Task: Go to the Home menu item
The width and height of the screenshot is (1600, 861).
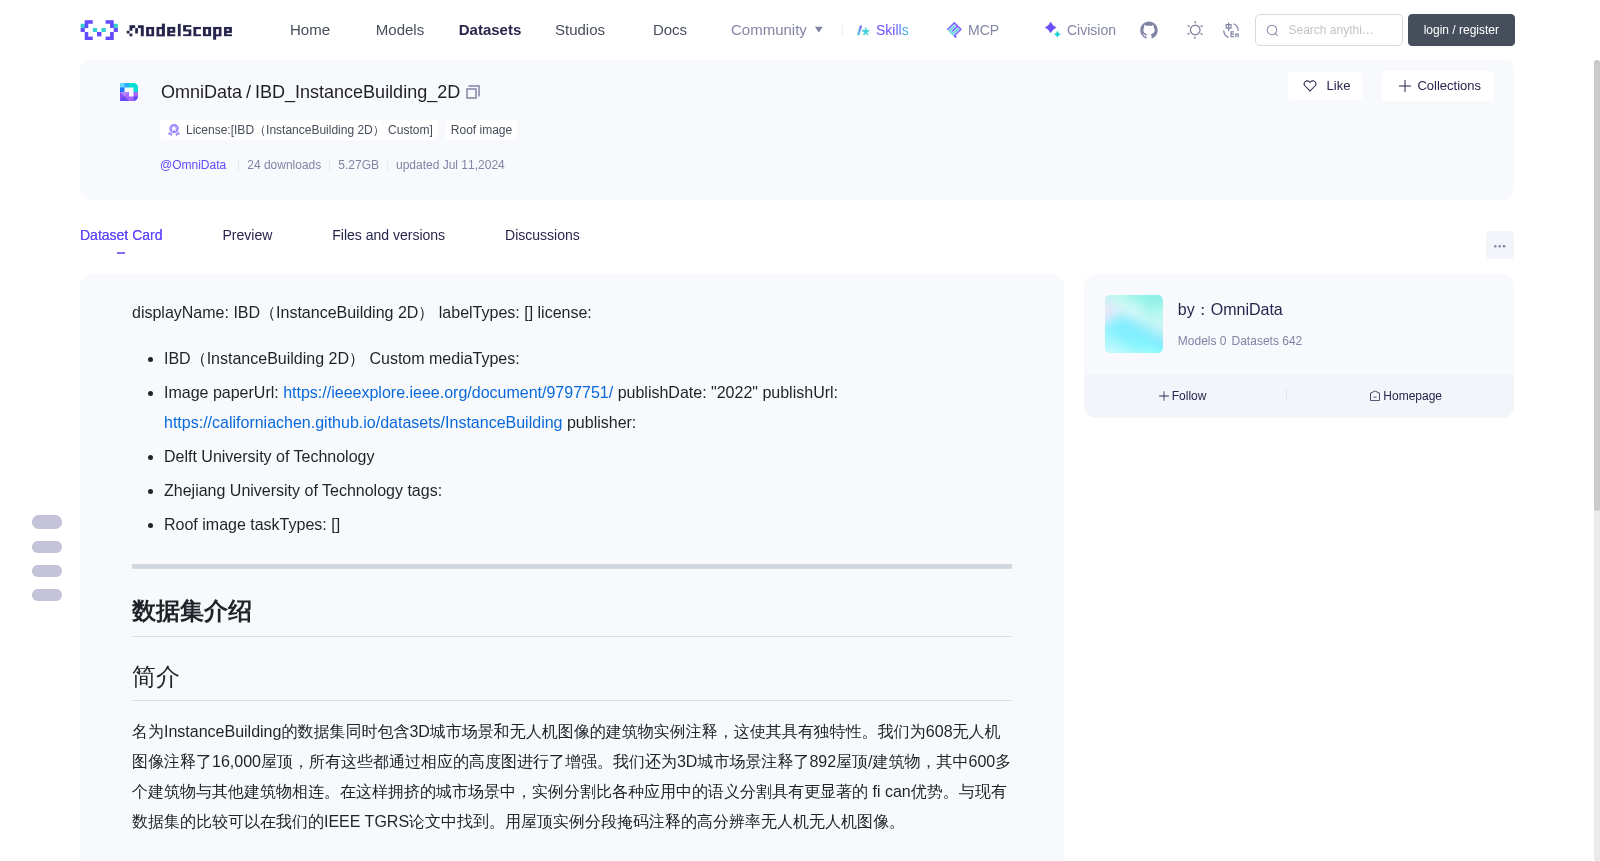Action: pos(310,30)
